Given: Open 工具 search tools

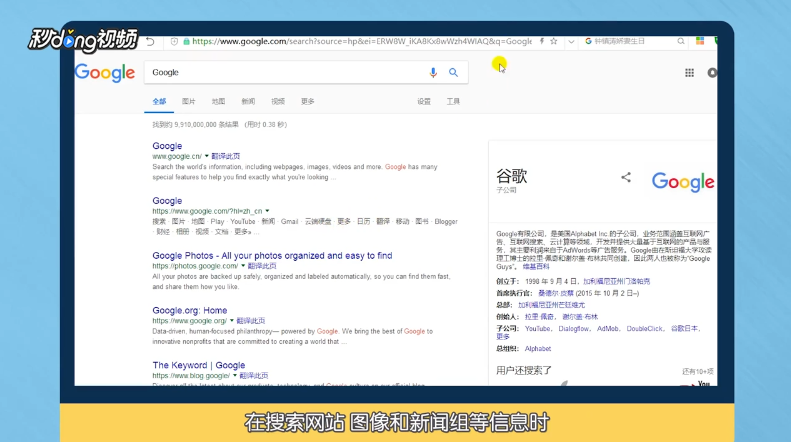Looking at the screenshot, I should (453, 101).
